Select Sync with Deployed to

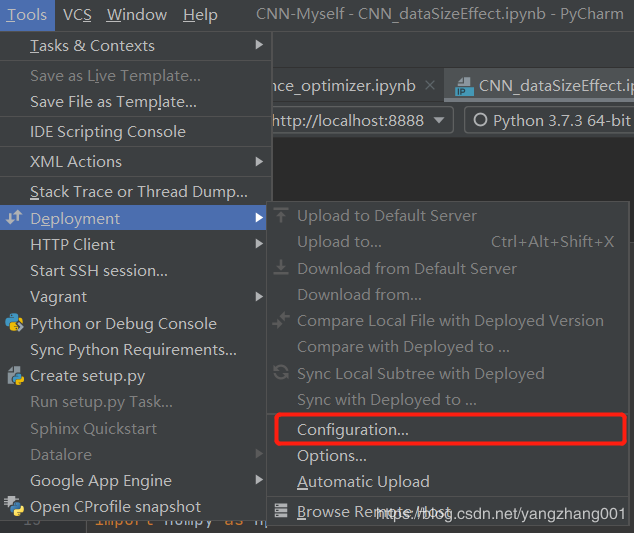click(x=448, y=400)
